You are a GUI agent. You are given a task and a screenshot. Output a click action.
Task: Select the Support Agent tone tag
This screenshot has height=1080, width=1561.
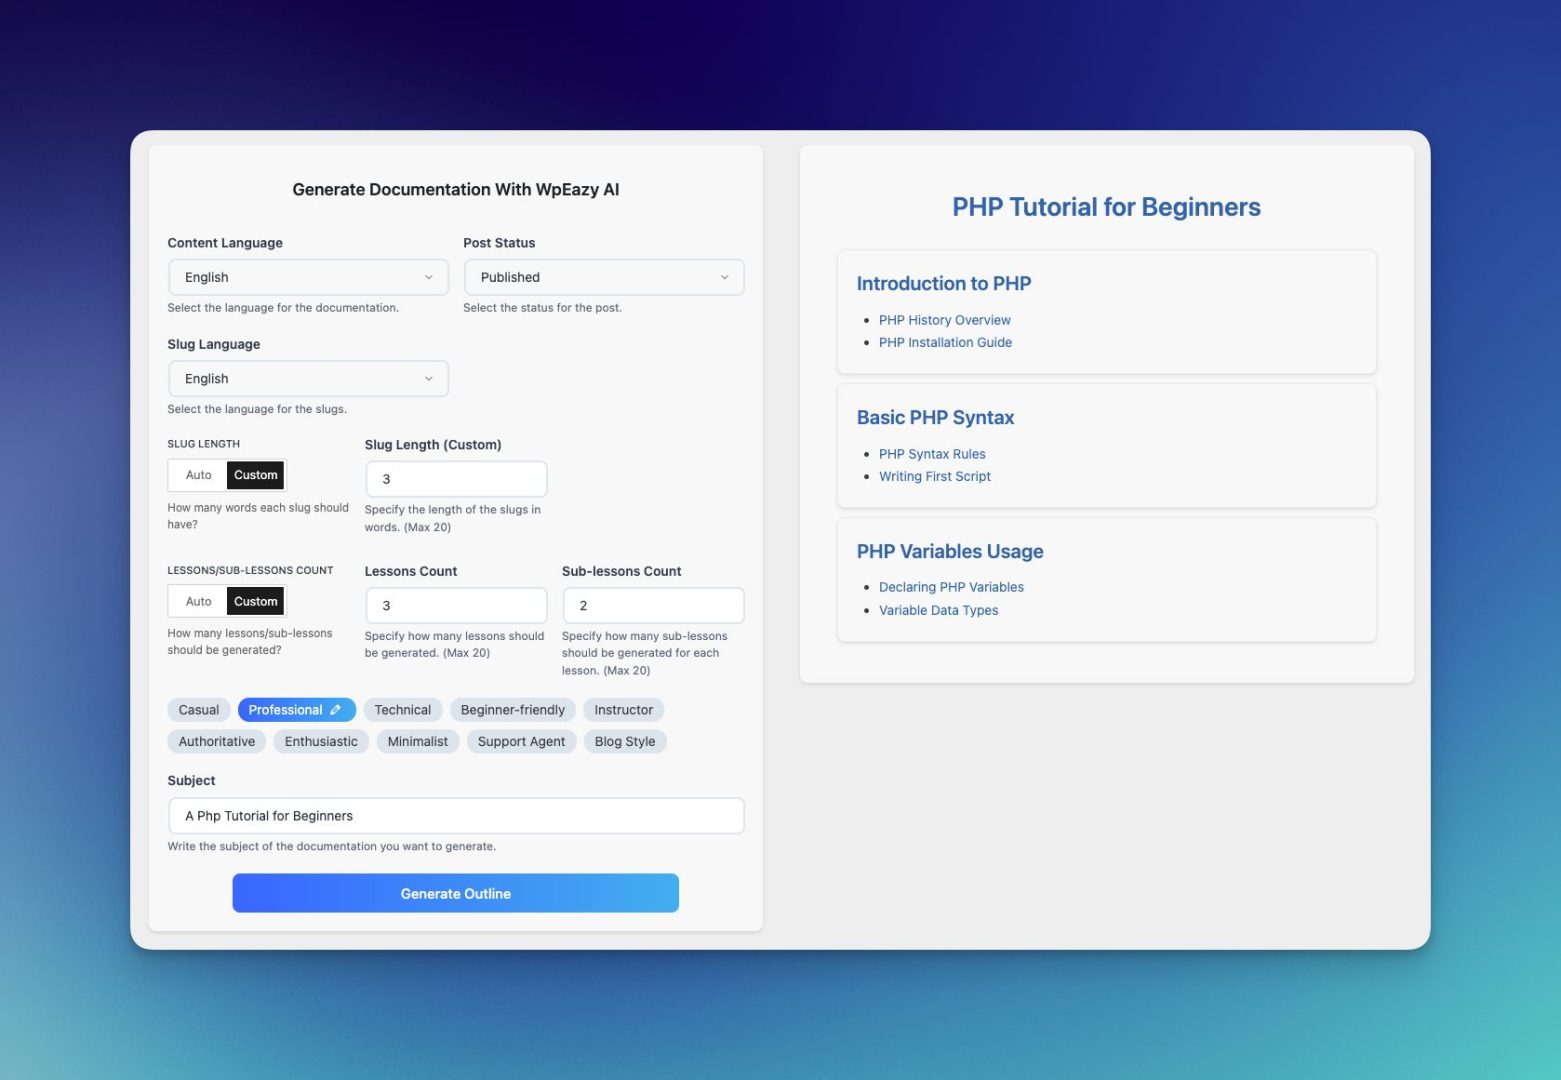point(521,741)
